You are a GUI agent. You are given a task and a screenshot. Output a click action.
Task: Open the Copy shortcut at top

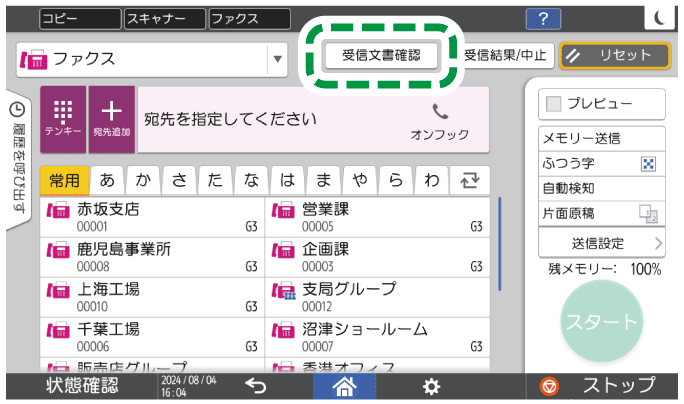(80, 19)
